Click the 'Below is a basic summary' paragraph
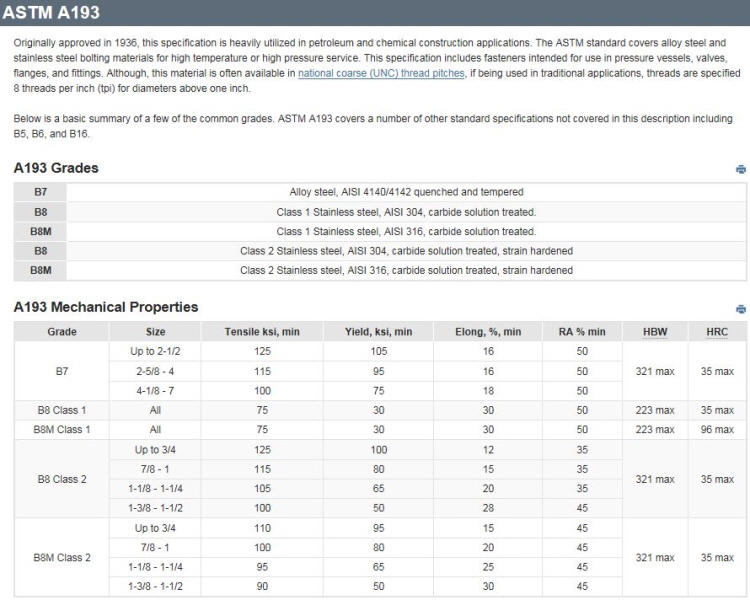750x600 pixels. click(373, 126)
